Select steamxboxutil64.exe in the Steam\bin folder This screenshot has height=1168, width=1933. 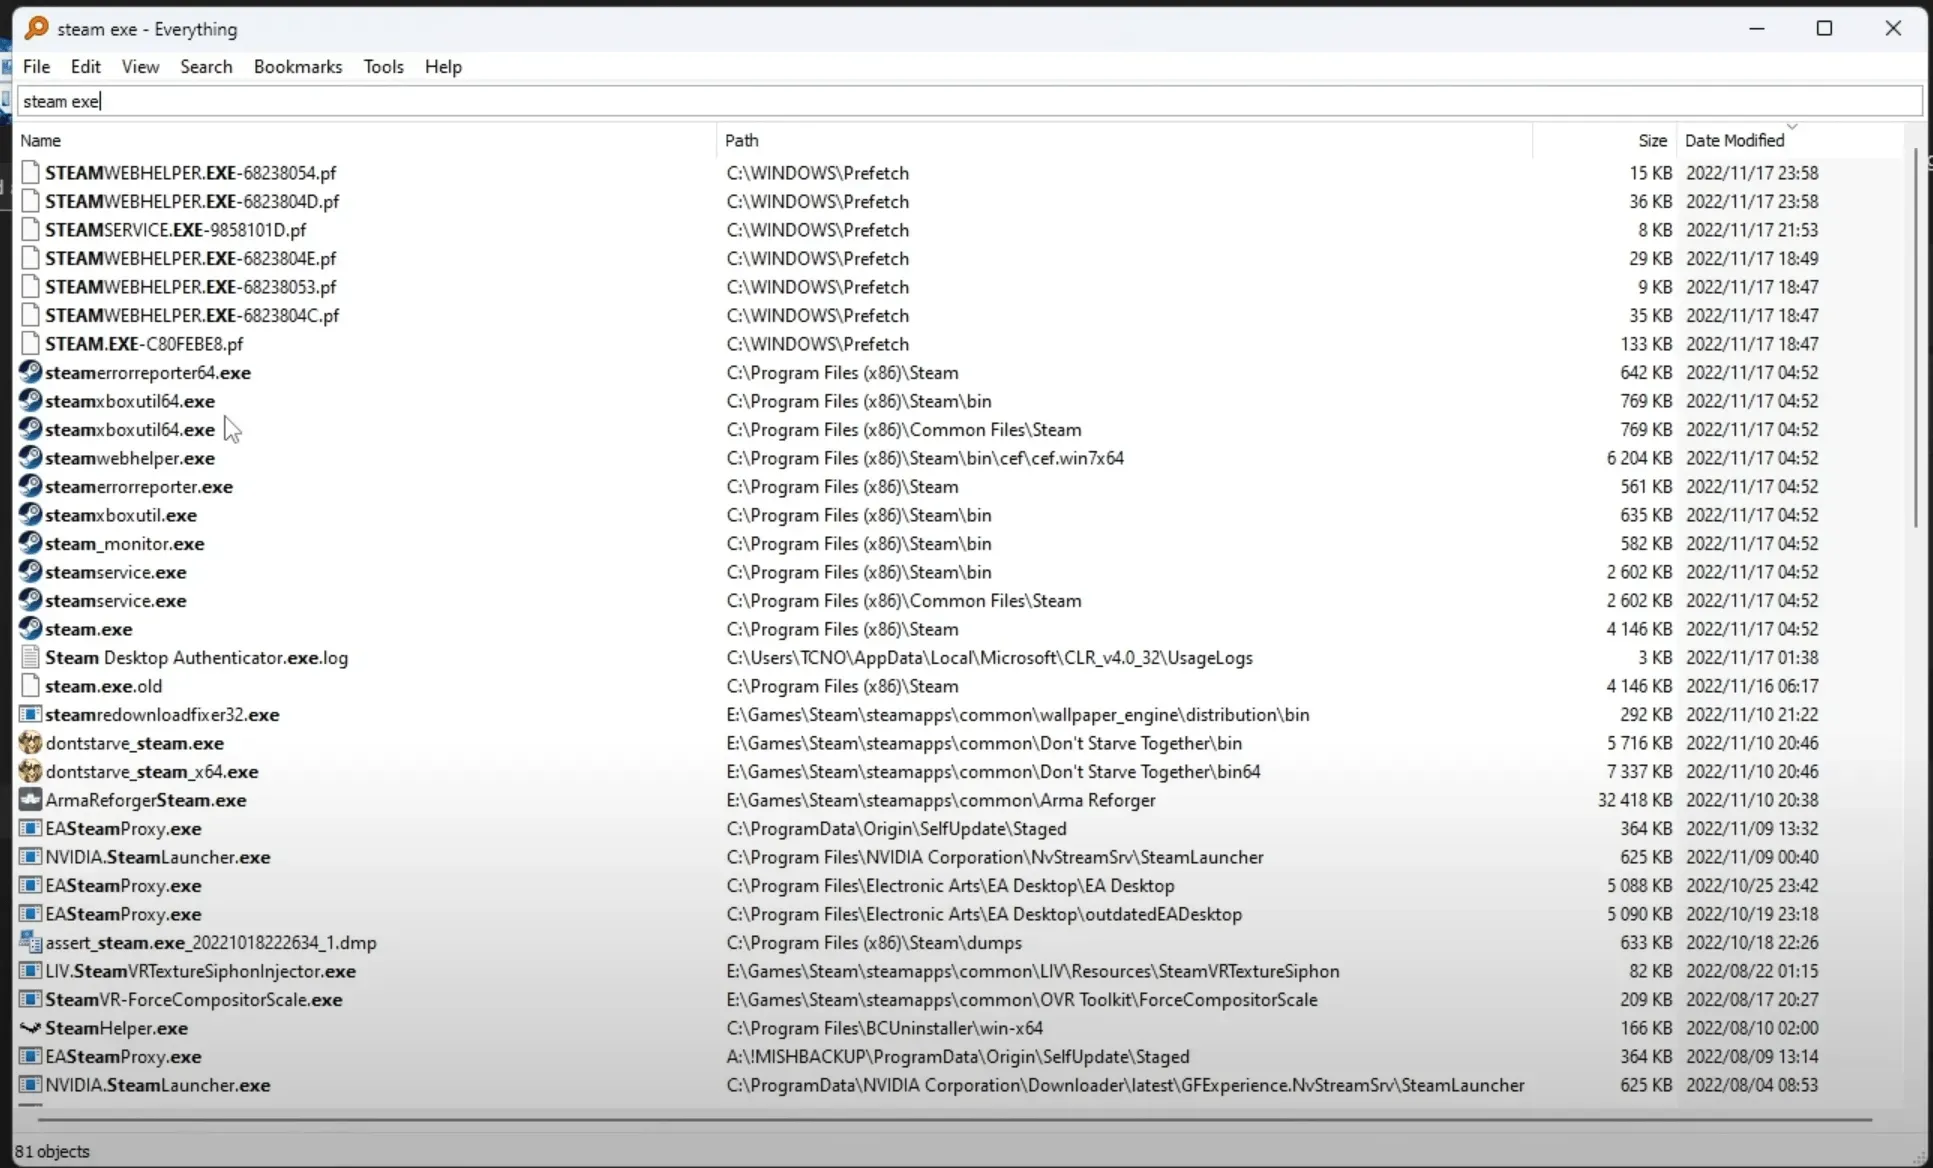click(x=130, y=401)
